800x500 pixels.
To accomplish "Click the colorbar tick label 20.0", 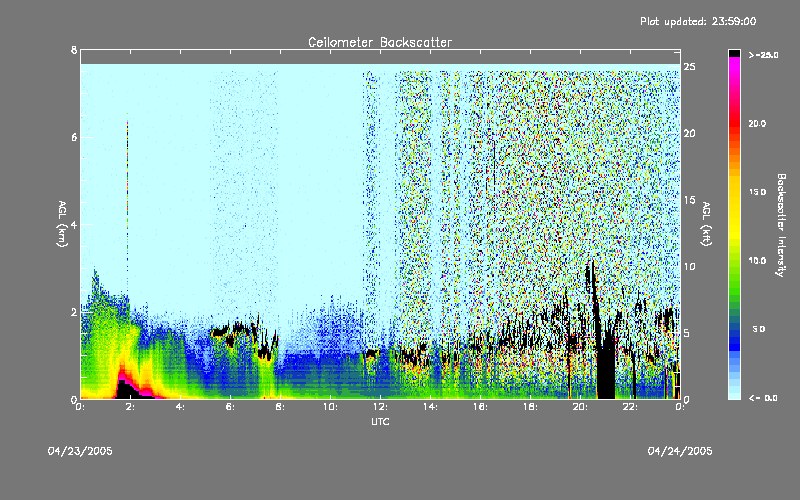I will tap(757, 123).
